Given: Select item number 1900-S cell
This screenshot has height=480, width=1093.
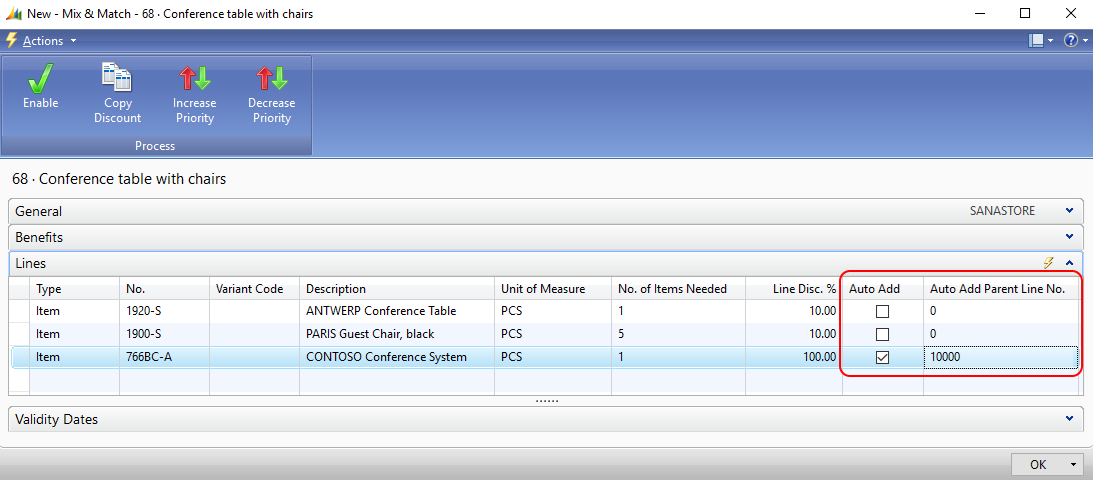Looking at the screenshot, I should [165, 334].
